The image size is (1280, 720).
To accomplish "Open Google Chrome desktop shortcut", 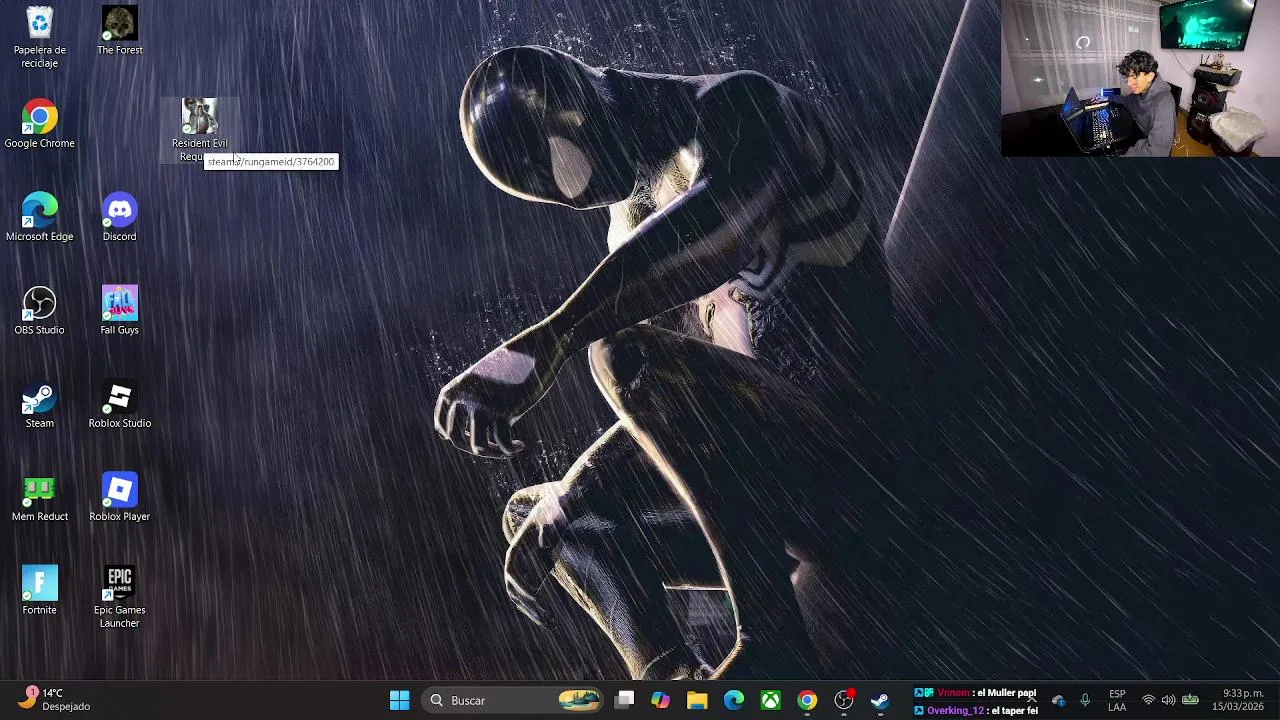I will pos(39,124).
